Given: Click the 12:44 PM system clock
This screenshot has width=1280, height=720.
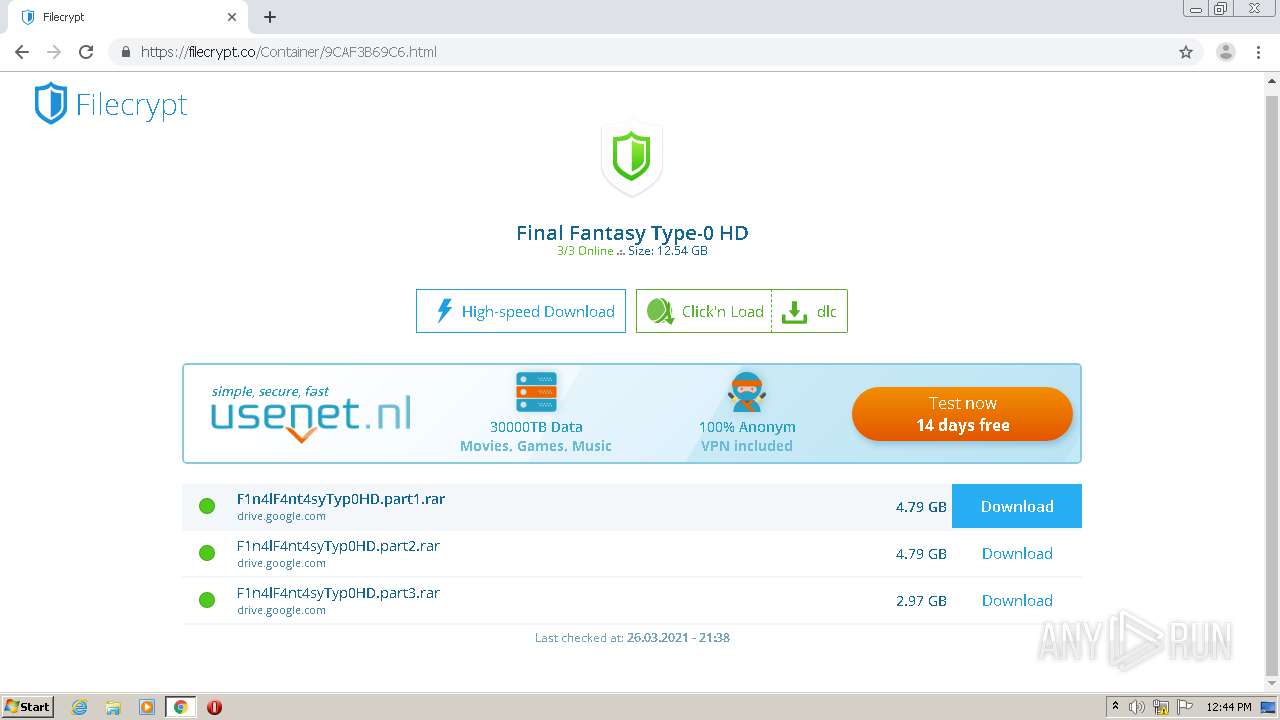Looking at the screenshot, I should 1229,707.
